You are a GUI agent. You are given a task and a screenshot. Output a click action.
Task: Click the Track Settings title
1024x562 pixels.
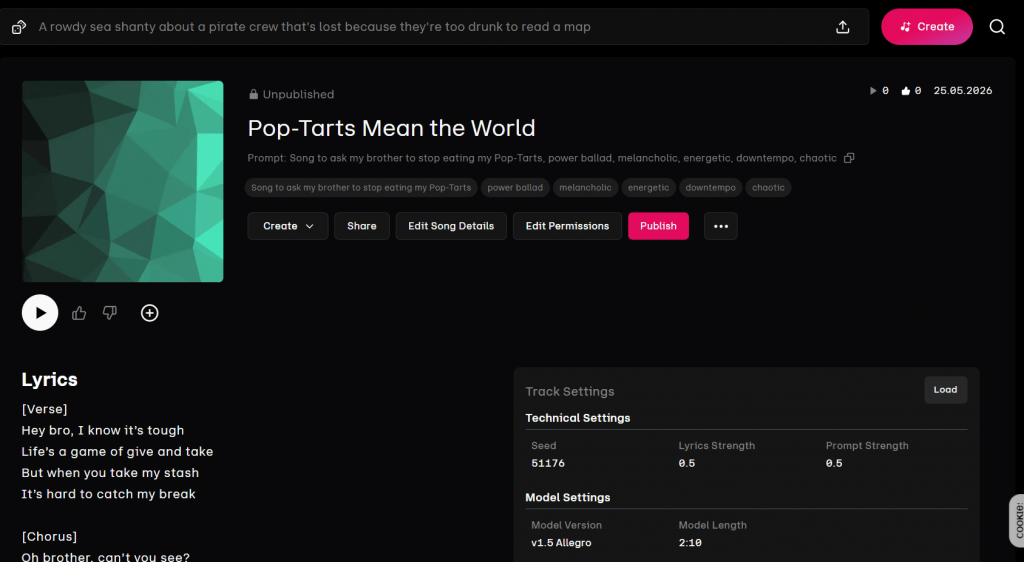(x=570, y=392)
